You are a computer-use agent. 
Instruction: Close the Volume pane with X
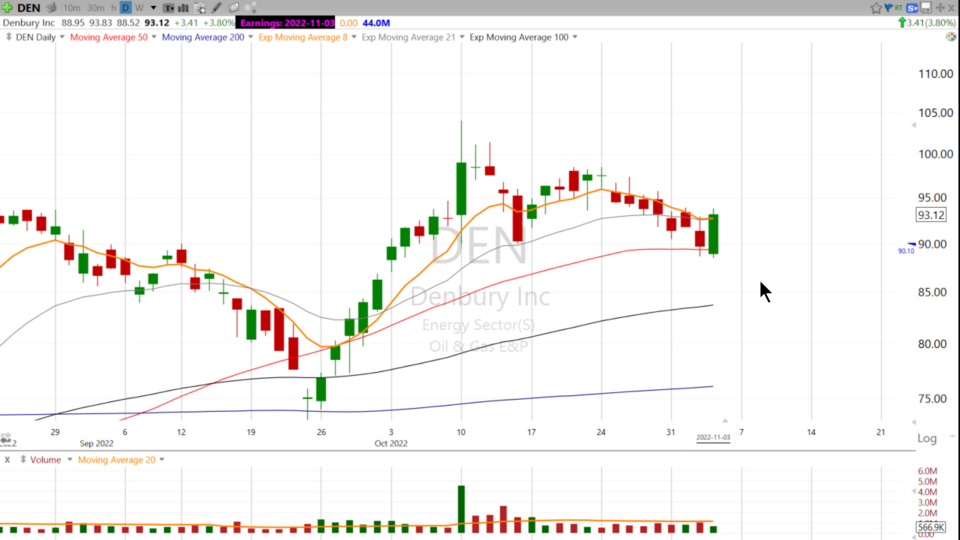click(7, 460)
